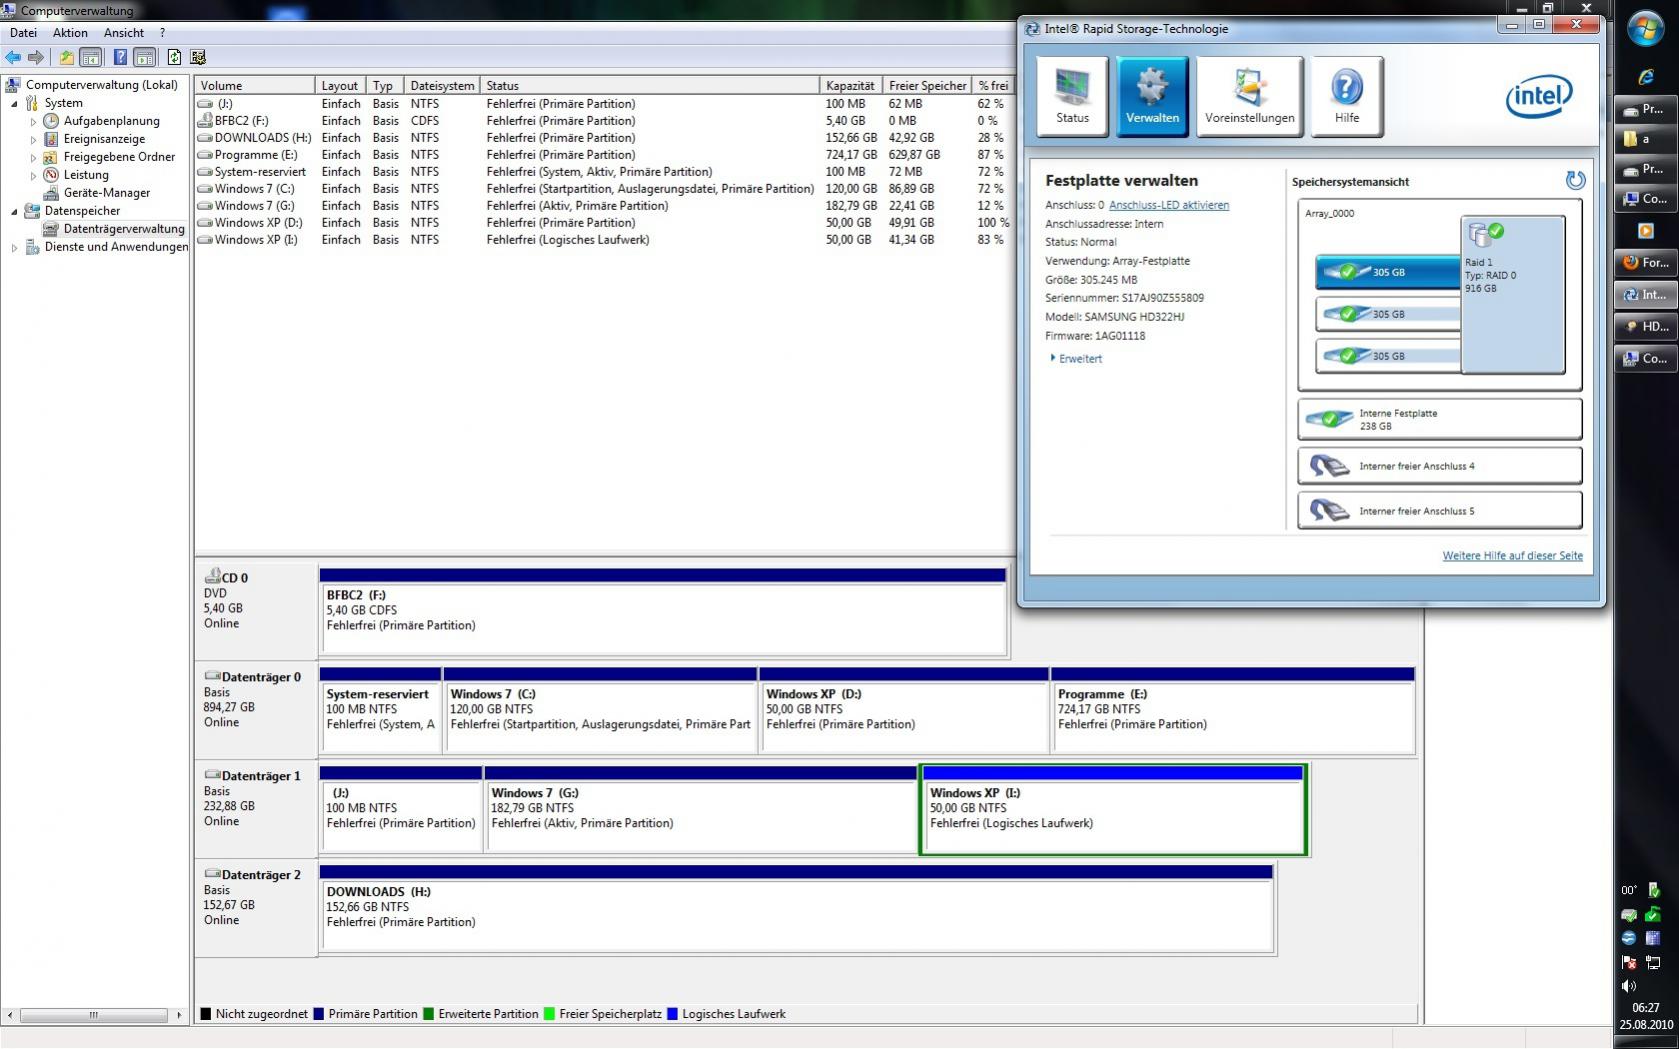
Task: Open help via the blue question mark toolbar icon
Action: [x=120, y=57]
